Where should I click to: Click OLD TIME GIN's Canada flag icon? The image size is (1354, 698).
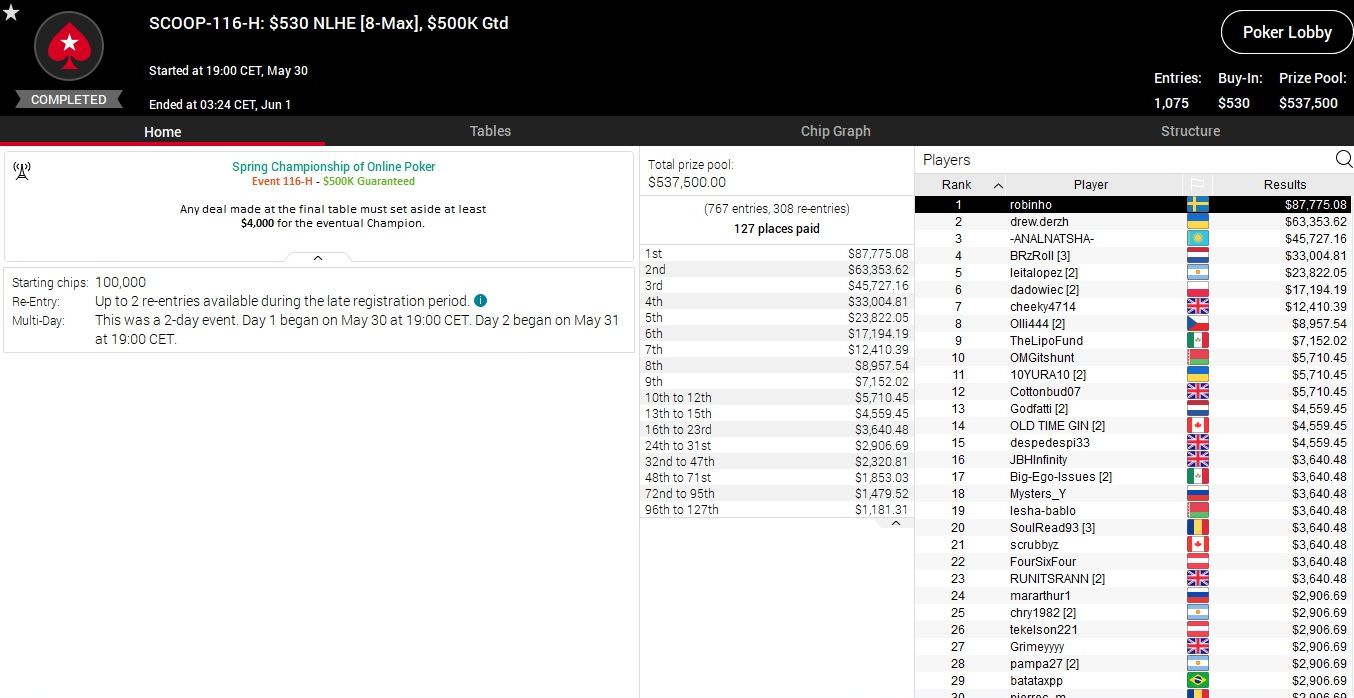click(1197, 426)
